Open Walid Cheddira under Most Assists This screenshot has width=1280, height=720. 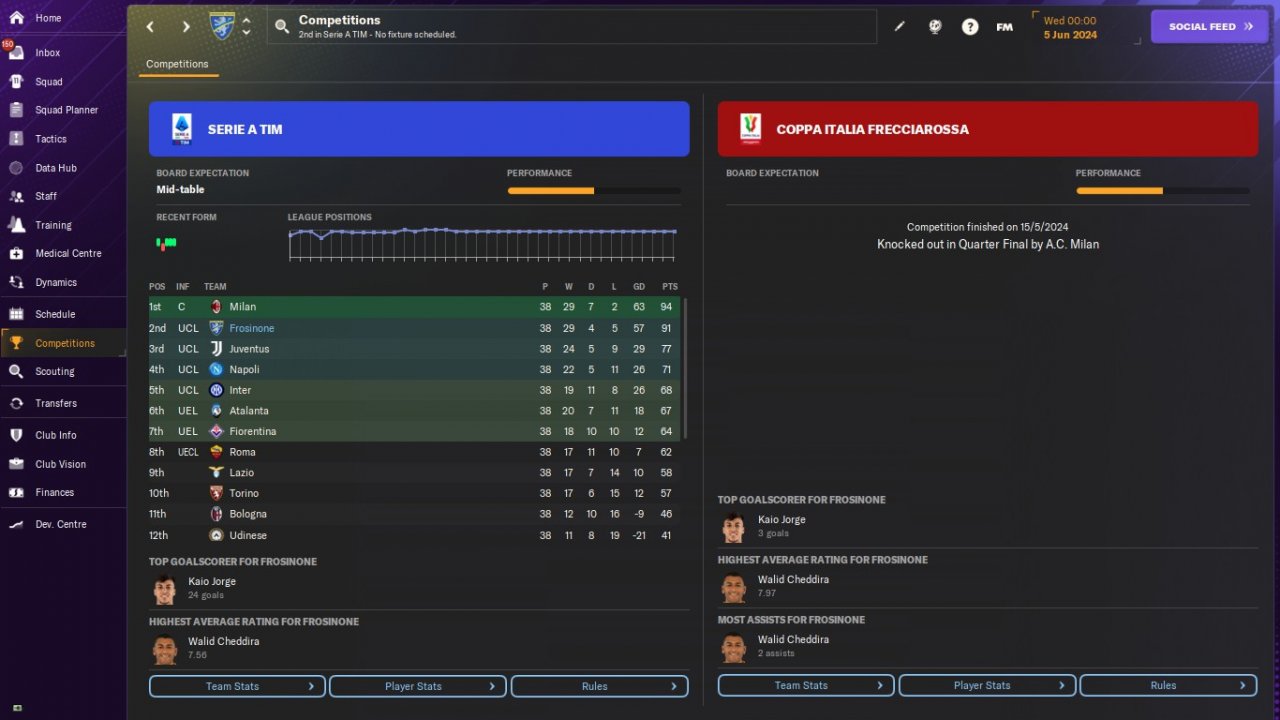(793, 639)
